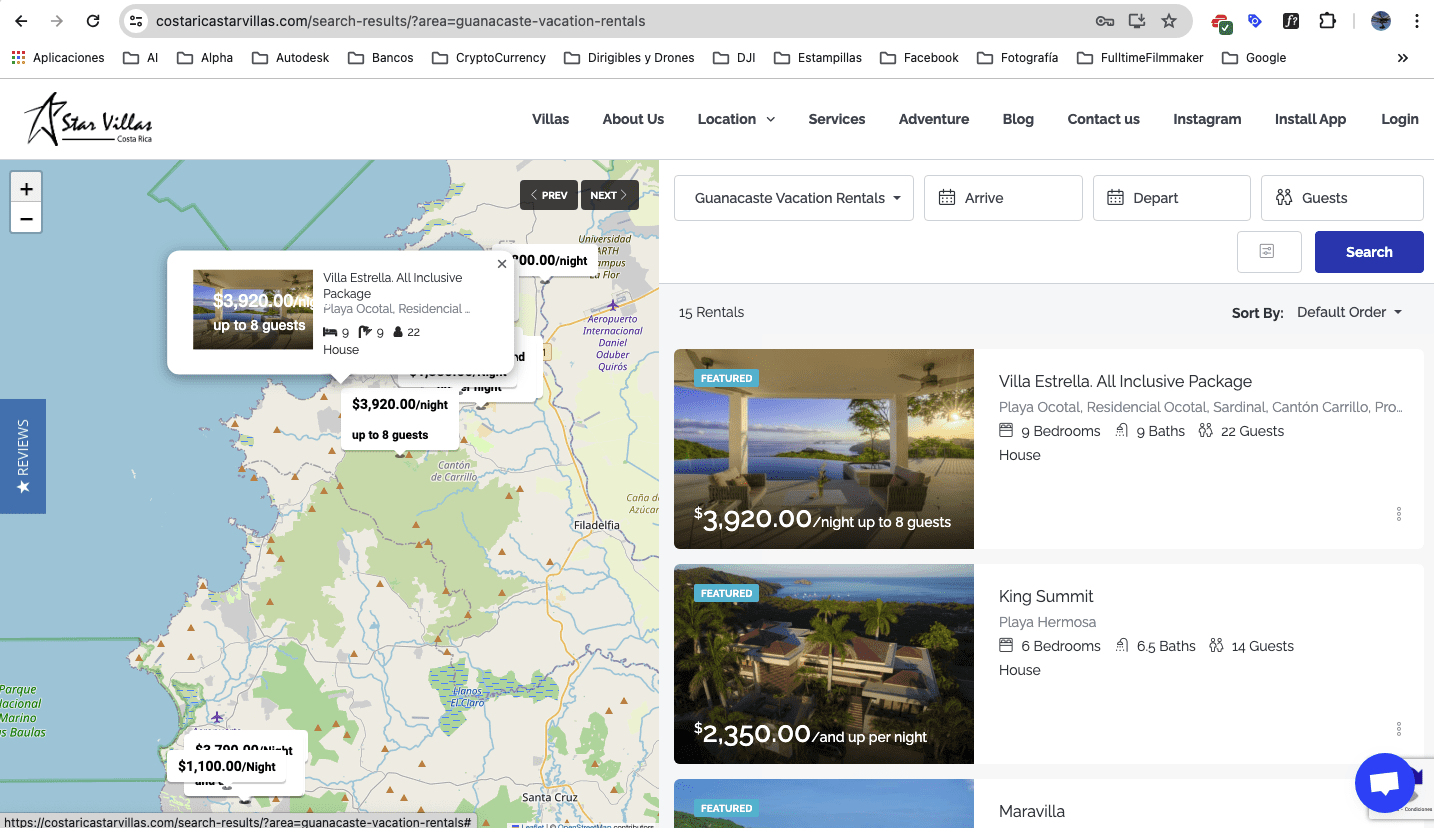The width and height of the screenshot is (1434, 828).
Task: Click the browser Forward arrow
Action: (57, 21)
